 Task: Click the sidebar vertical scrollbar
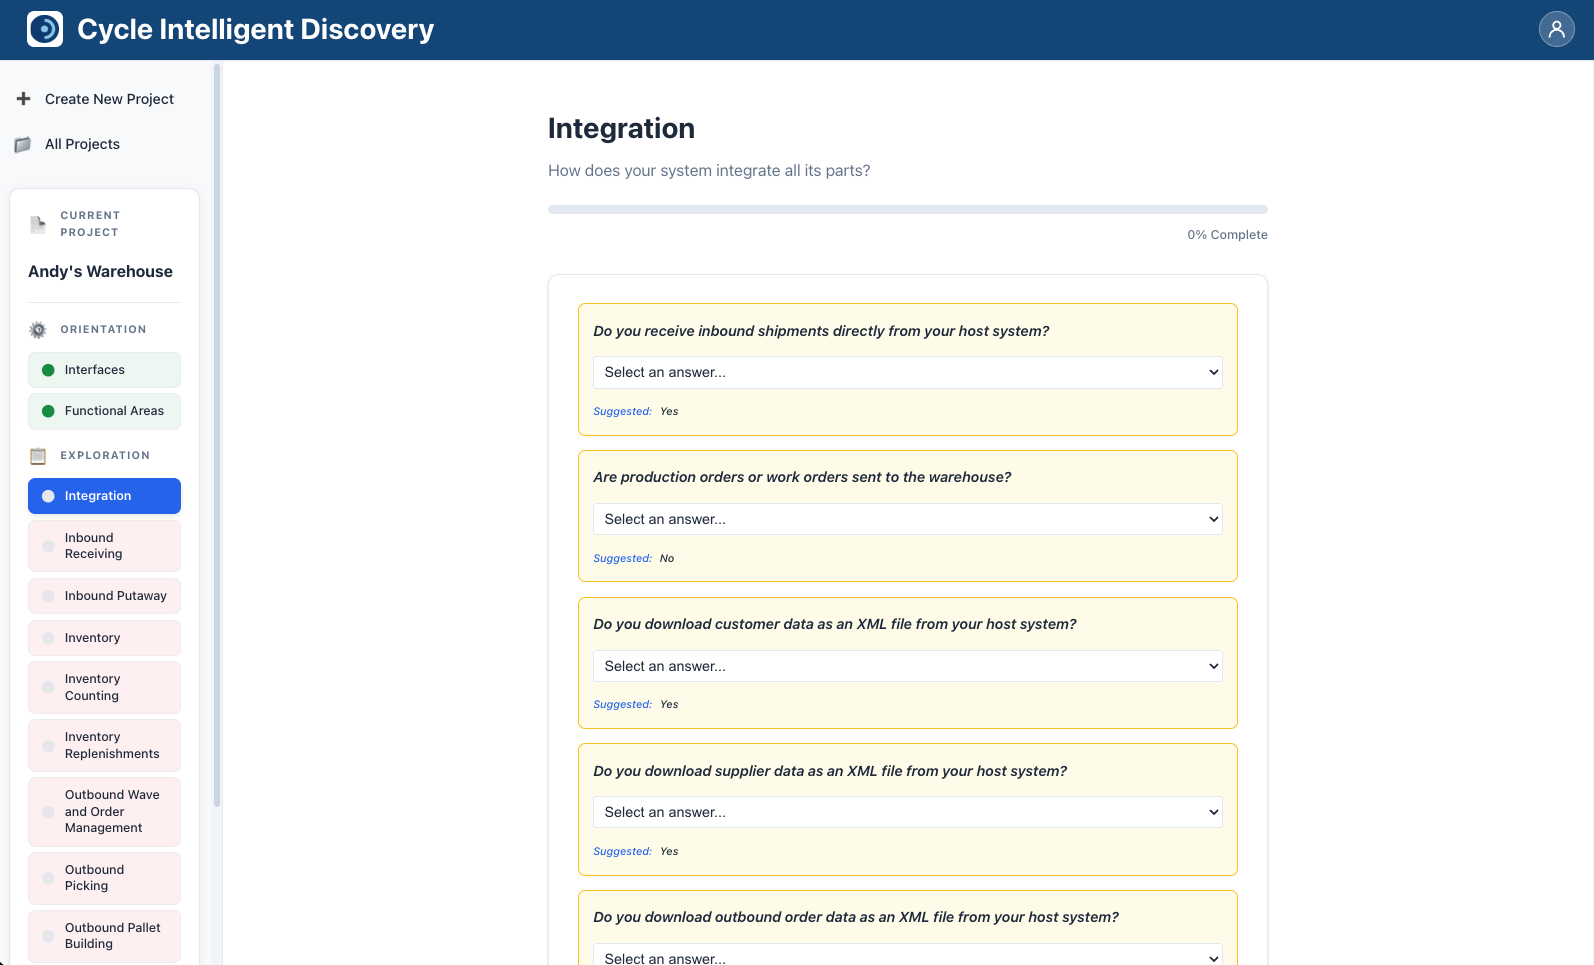pyautogui.click(x=216, y=435)
